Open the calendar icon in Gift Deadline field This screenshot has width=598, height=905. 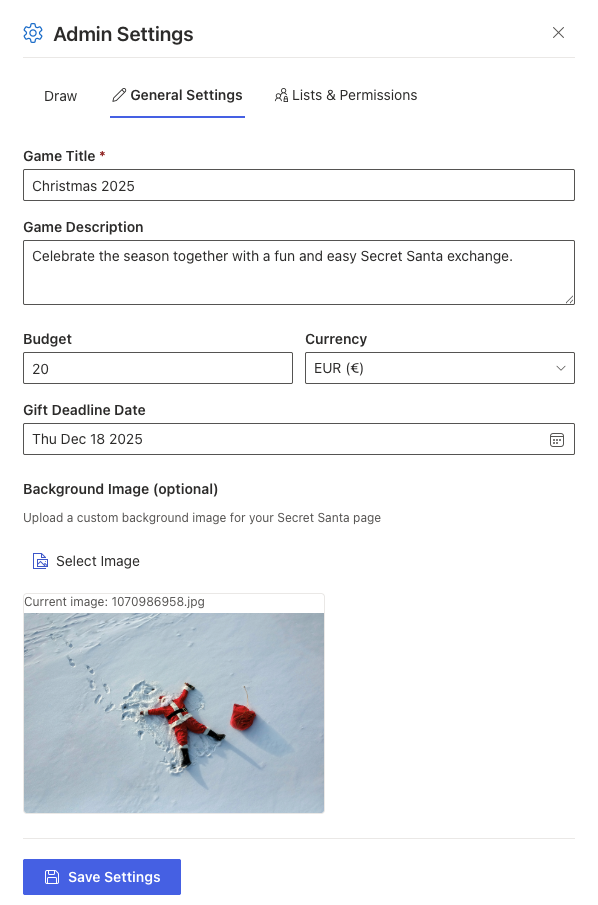pyautogui.click(x=557, y=438)
